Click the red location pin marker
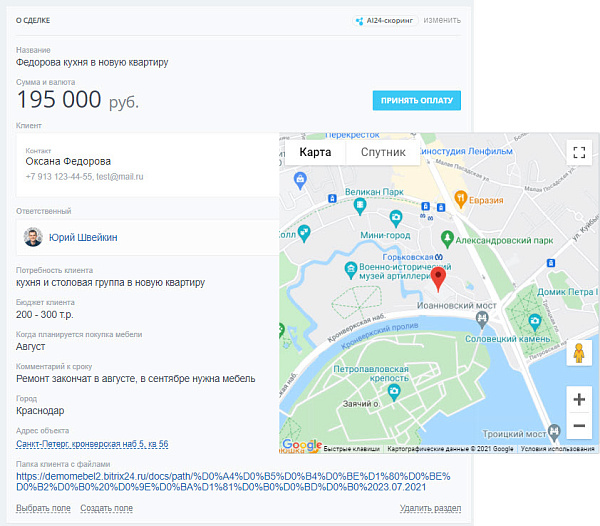The image size is (600, 526). (438, 278)
